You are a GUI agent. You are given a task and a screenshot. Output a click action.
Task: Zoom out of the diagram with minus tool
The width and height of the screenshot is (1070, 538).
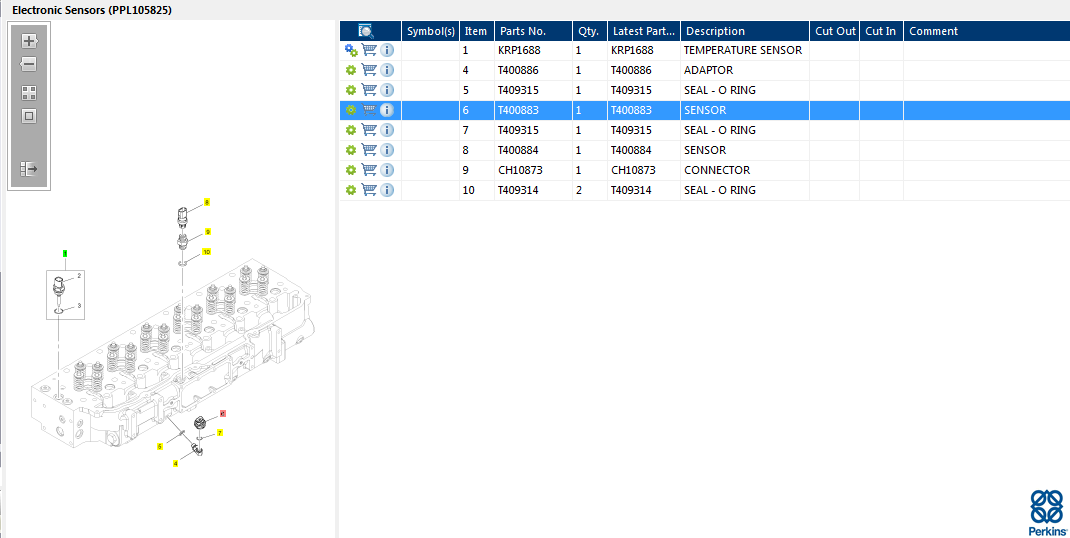pyautogui.click(x=29, y=64)
